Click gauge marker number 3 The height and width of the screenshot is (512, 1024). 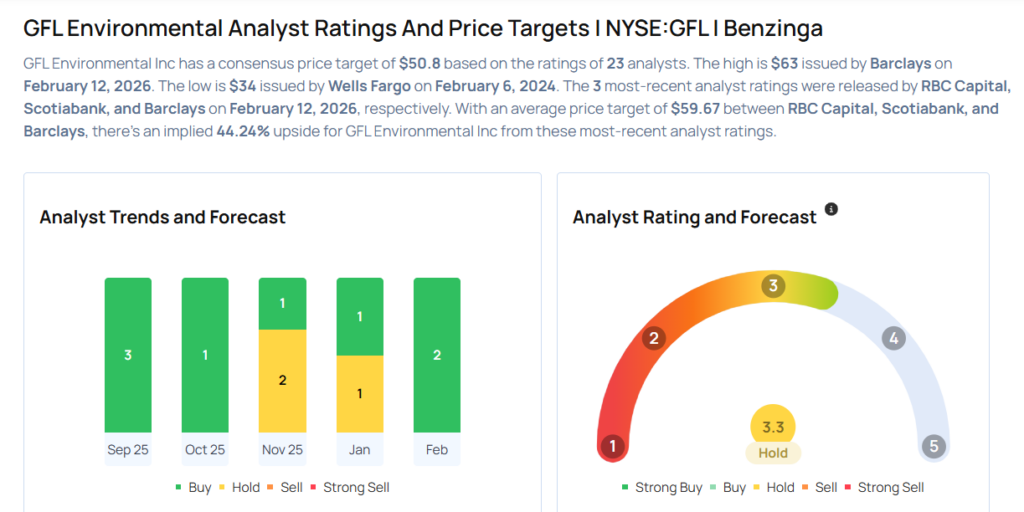(x=772, y=287)
